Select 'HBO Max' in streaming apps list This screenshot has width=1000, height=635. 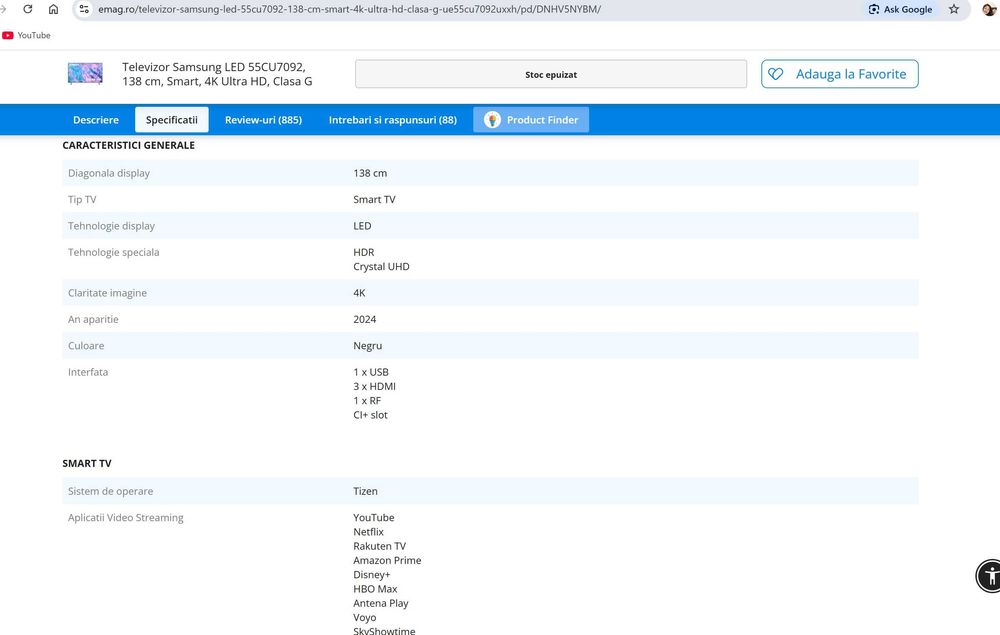[x=375, y=589]
